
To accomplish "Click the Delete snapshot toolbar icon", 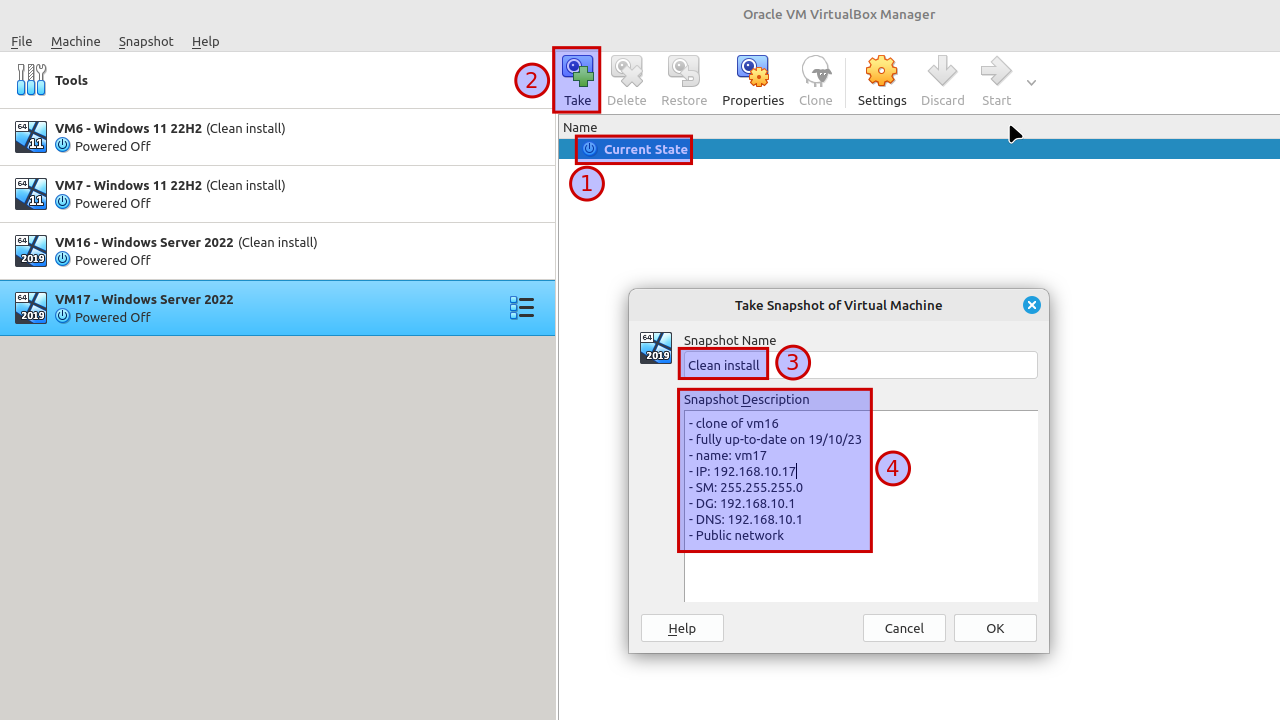I will coord(627,71).
